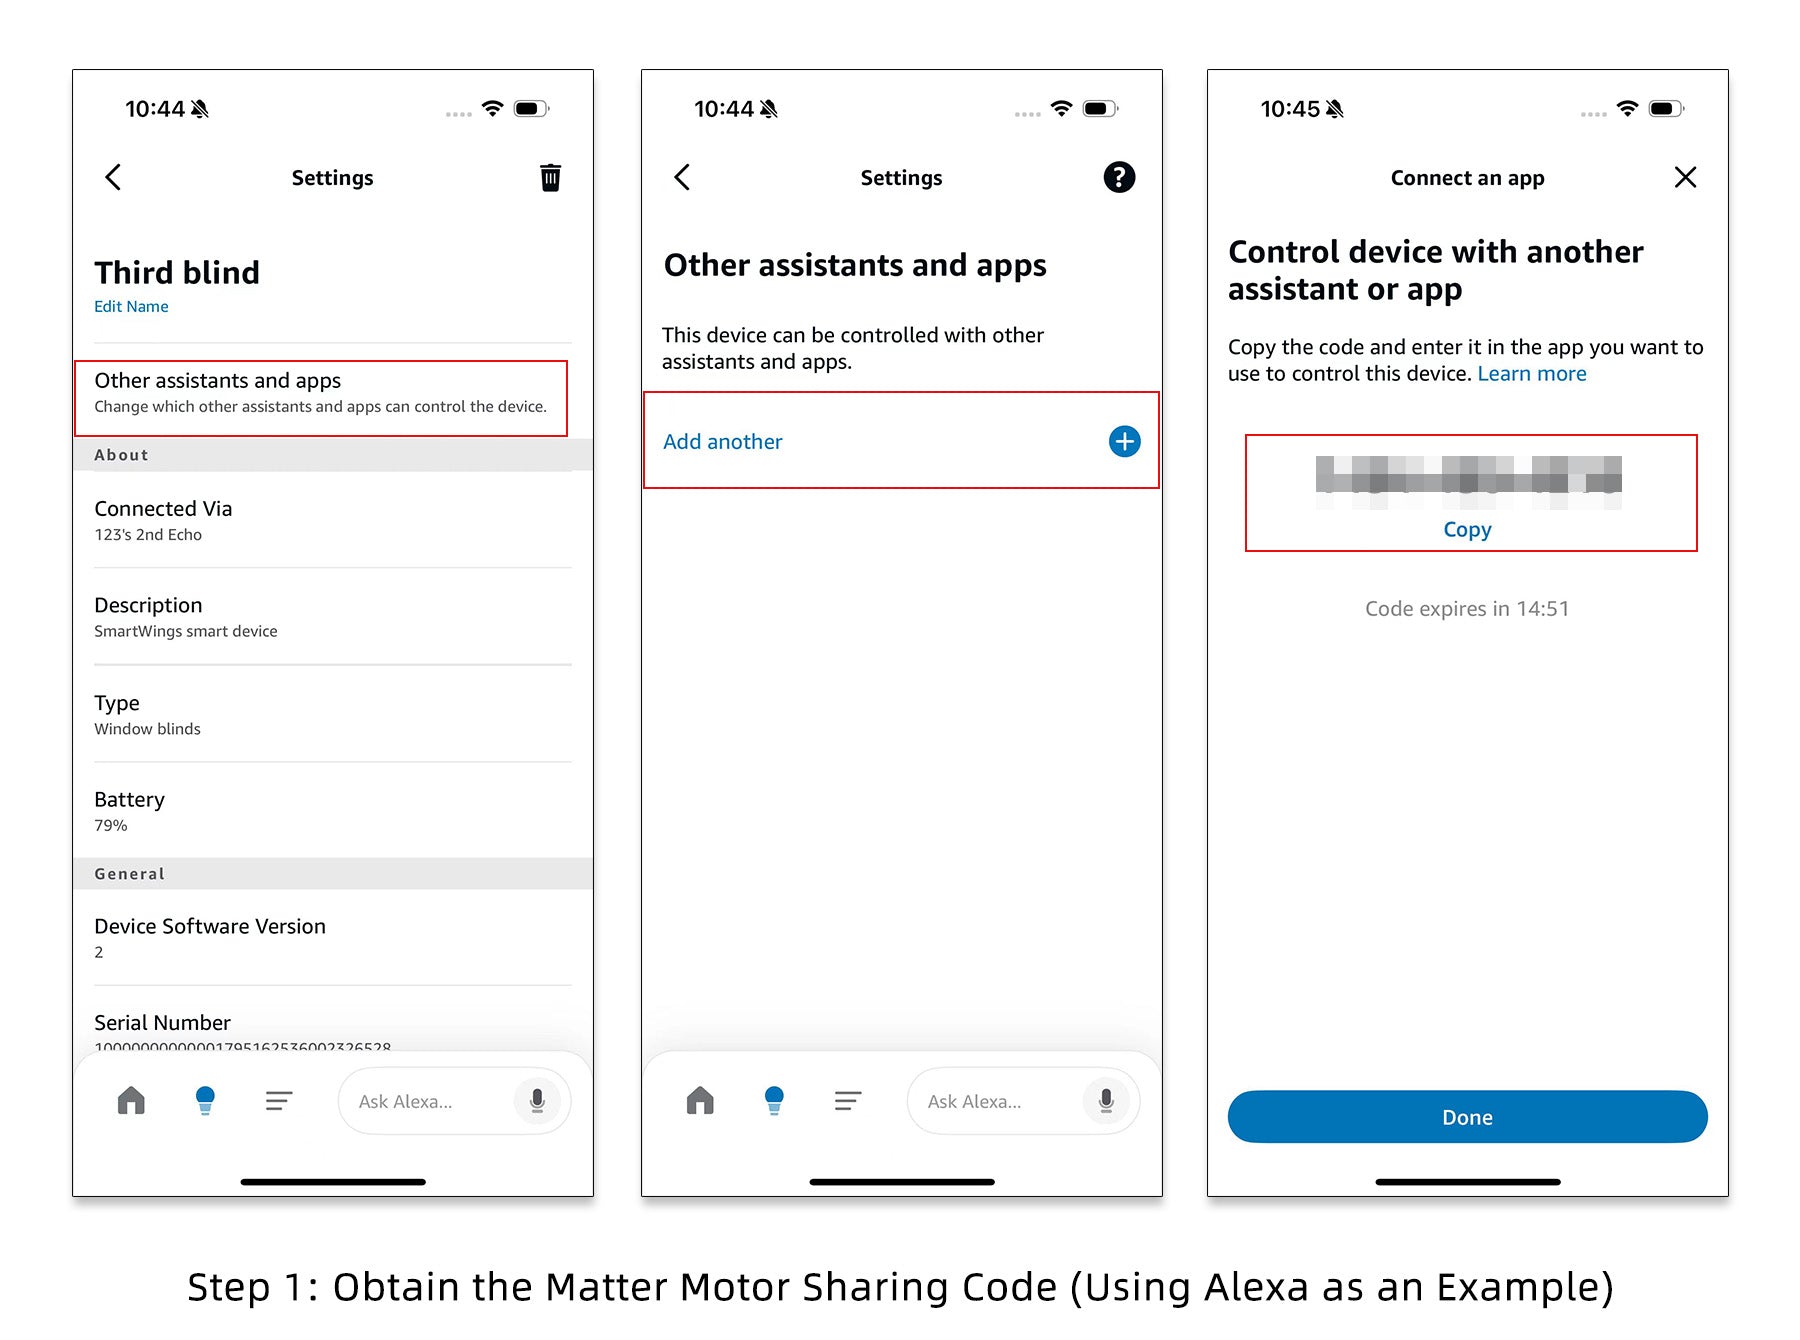Tap microphone in middle screen's Ask Alexa
The height and width of the screenshot is (1340, 1800).
pos(1106,1101)
